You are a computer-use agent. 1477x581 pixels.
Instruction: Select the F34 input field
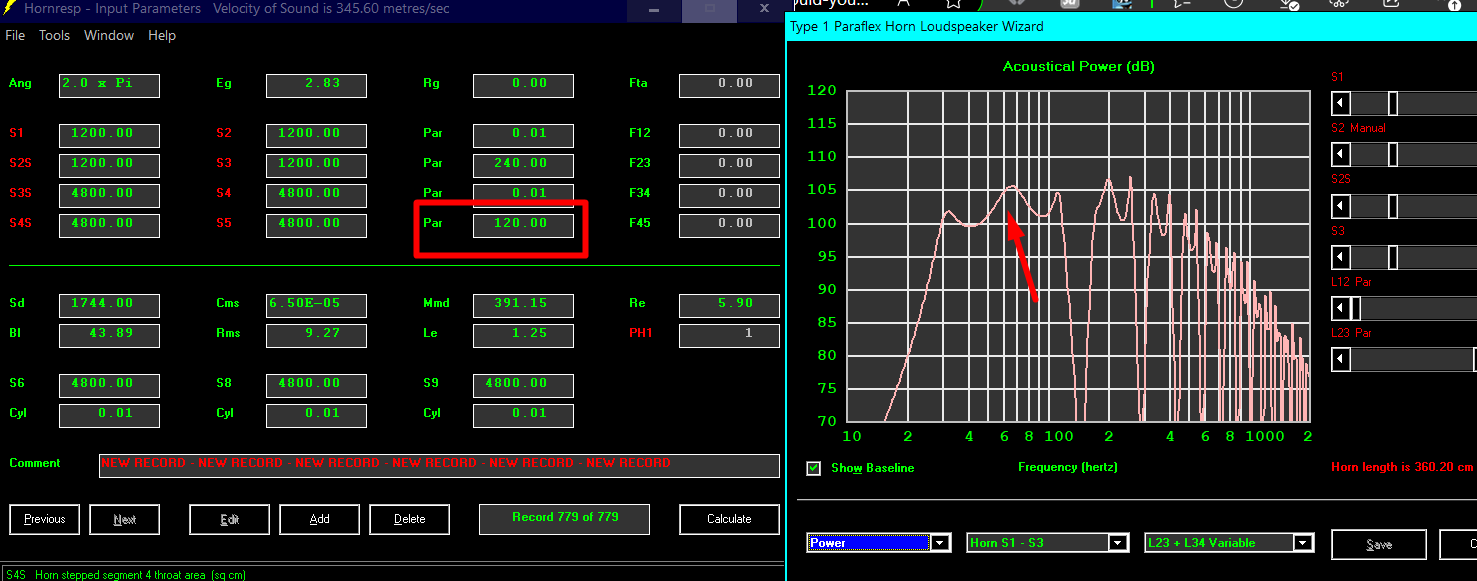(x=729, y=195)
